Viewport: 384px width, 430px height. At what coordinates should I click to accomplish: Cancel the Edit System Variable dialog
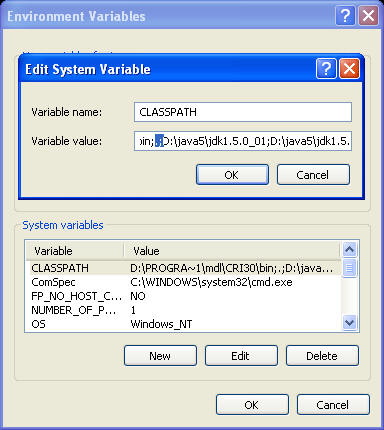coord(313,175)
